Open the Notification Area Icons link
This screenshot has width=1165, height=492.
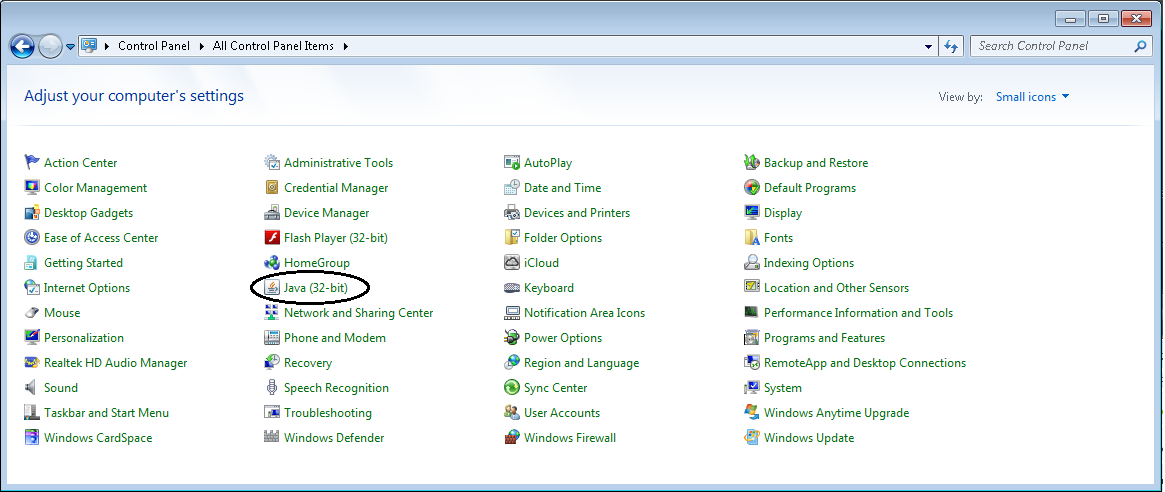click(584, 313)
